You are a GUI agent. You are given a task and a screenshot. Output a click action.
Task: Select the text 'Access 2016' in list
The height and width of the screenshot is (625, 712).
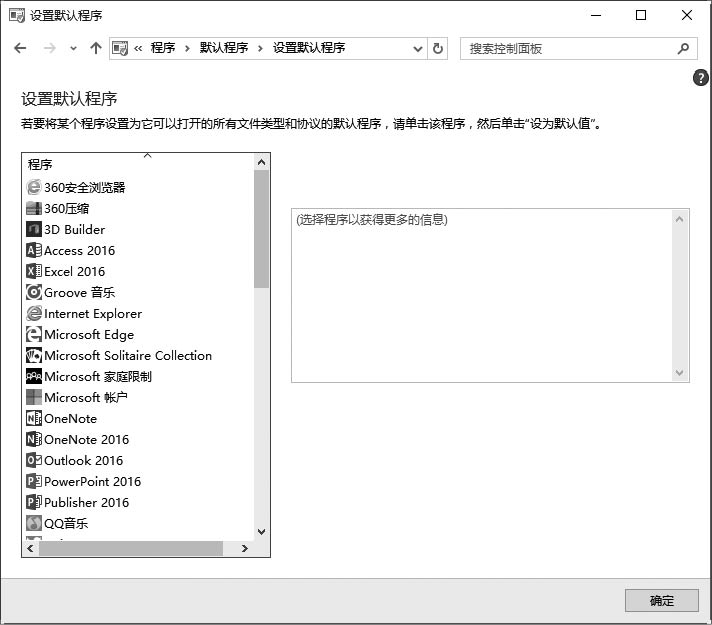79,251
